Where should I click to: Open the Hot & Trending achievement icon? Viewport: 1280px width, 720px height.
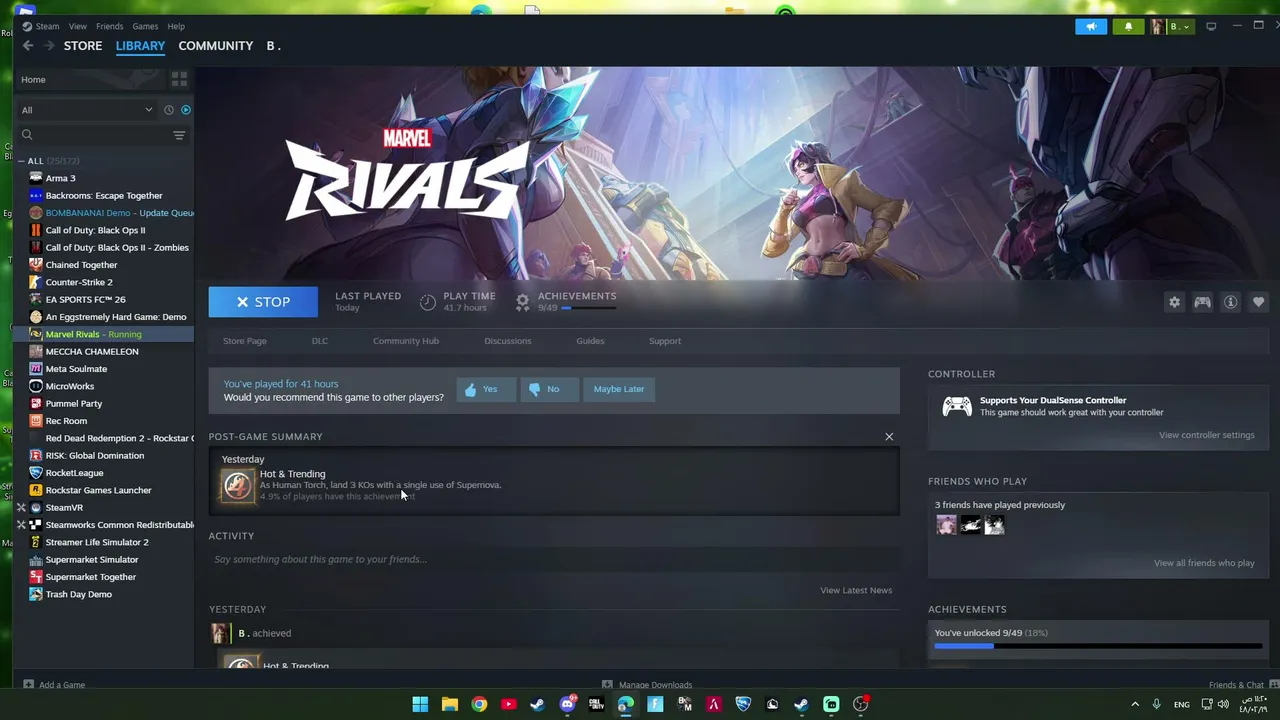point(238,485)
